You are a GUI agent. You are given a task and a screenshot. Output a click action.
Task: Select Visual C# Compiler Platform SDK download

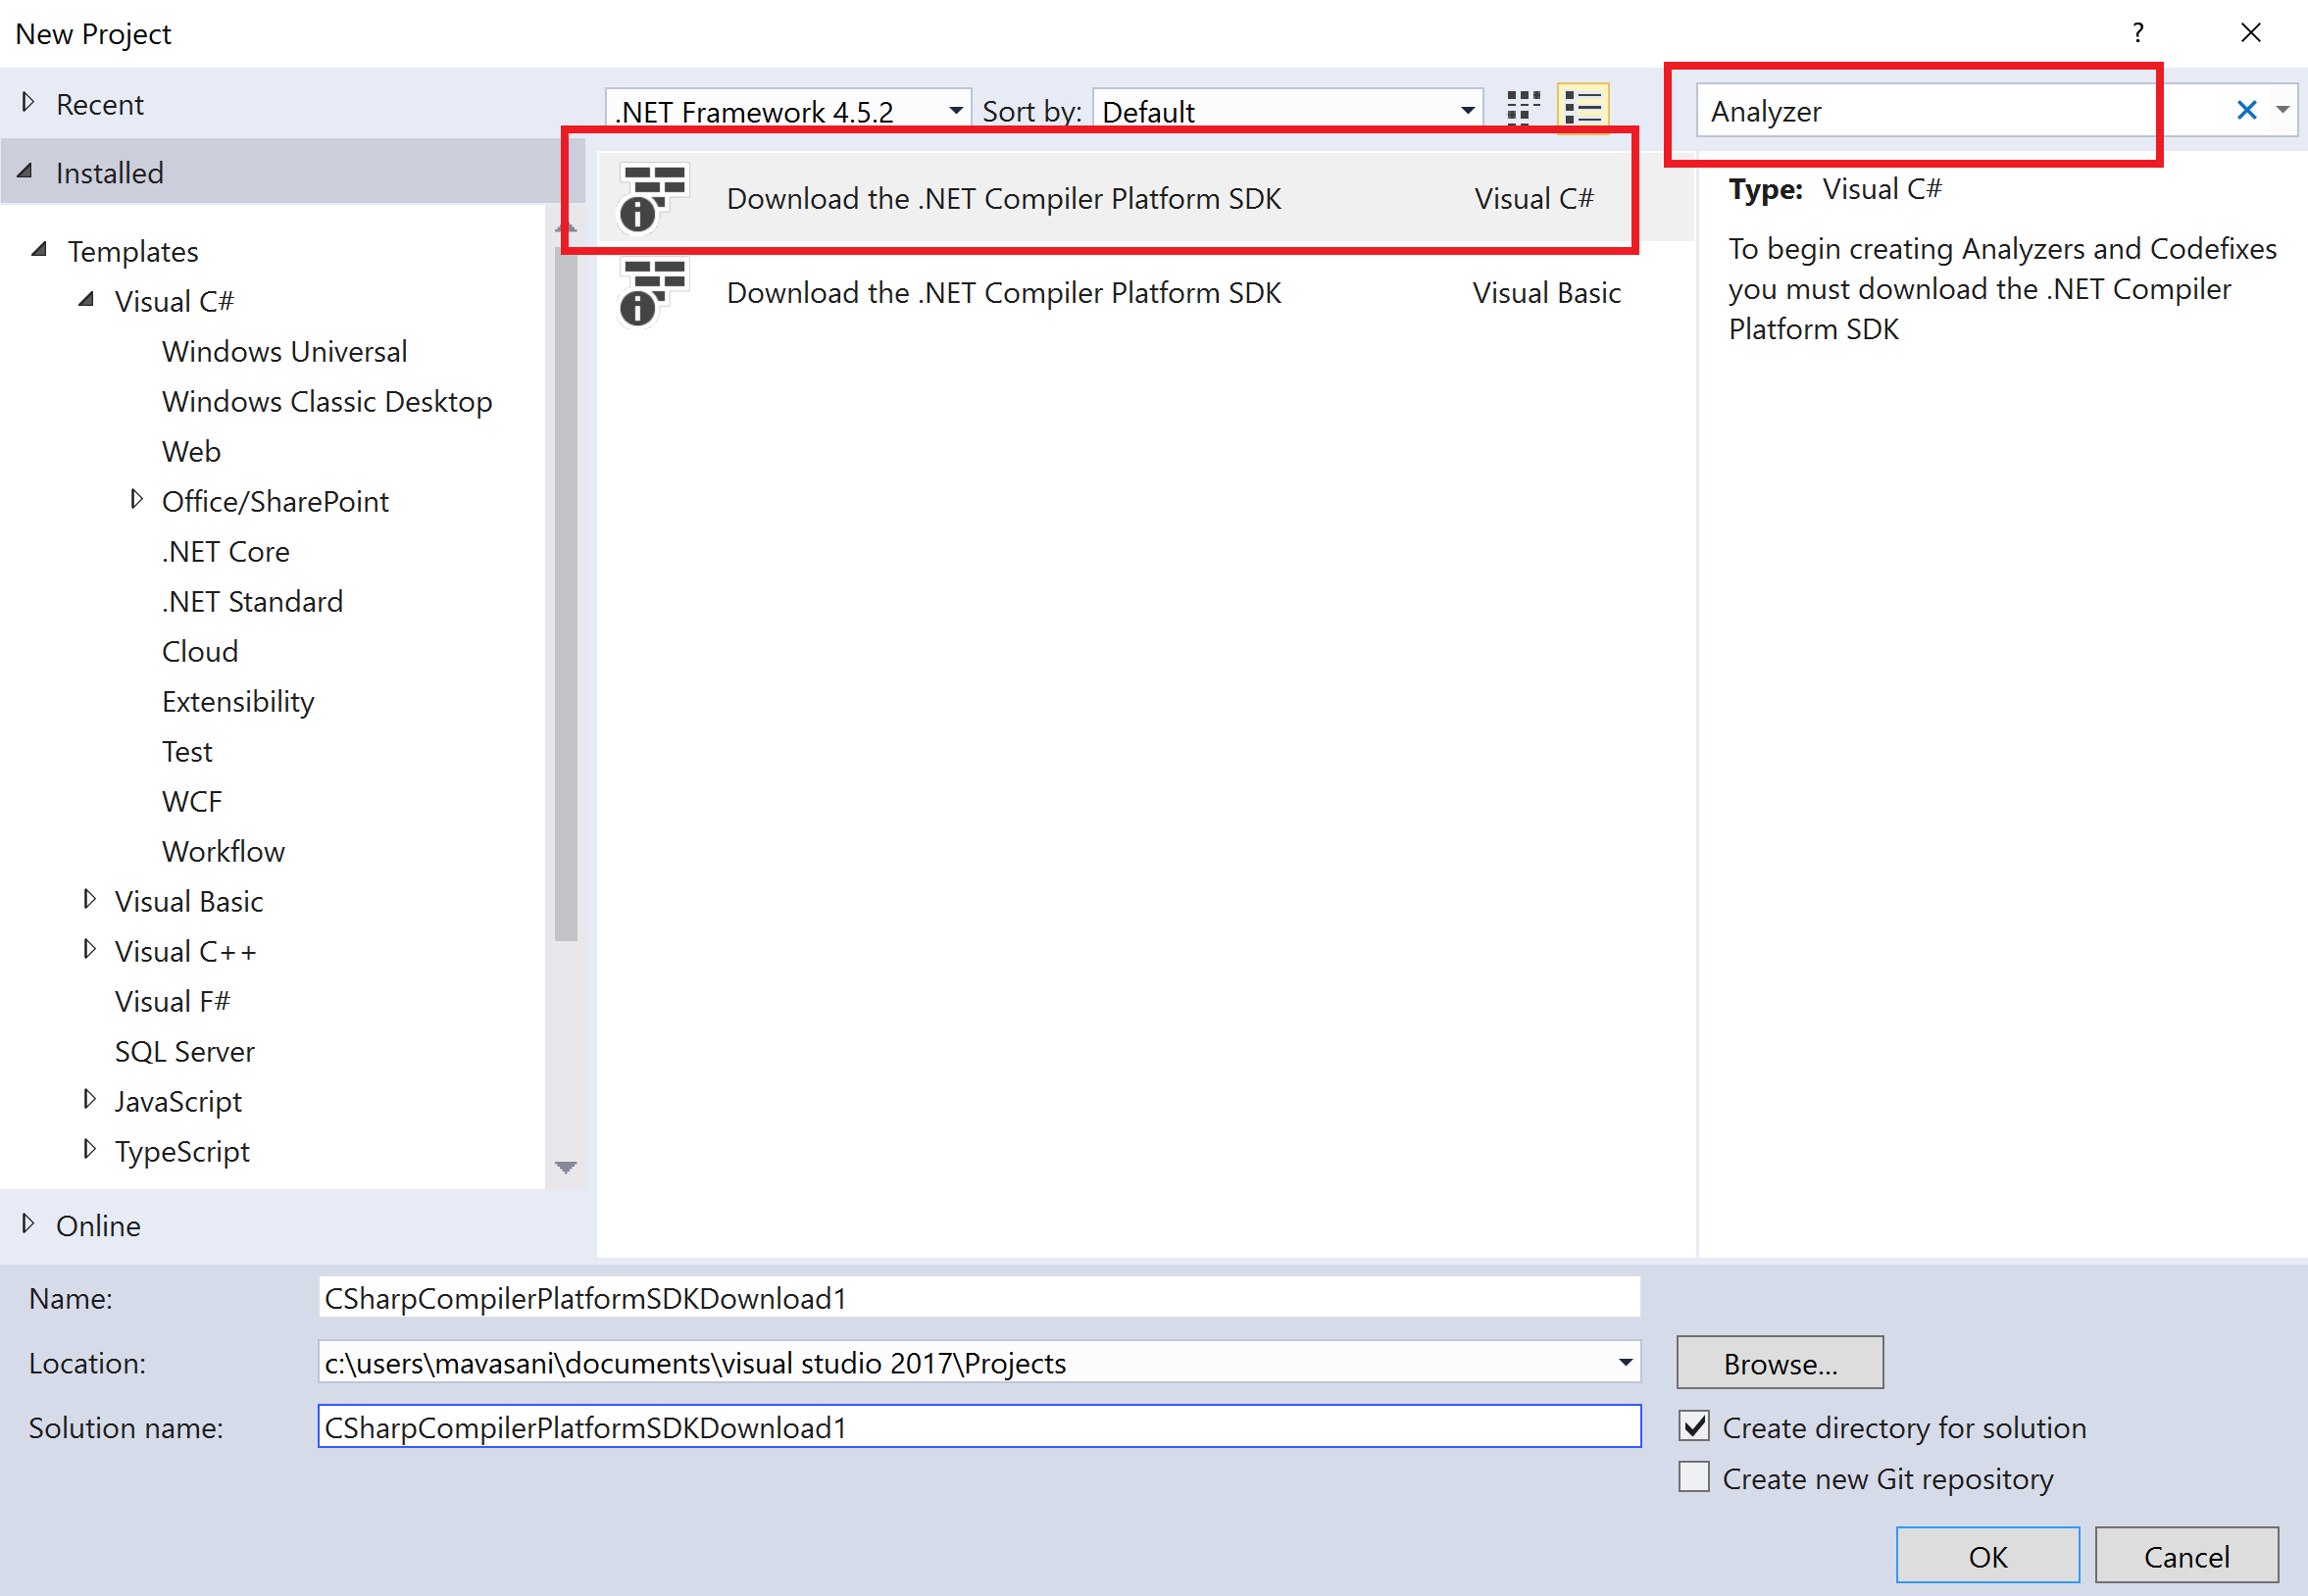point(1144,198)
